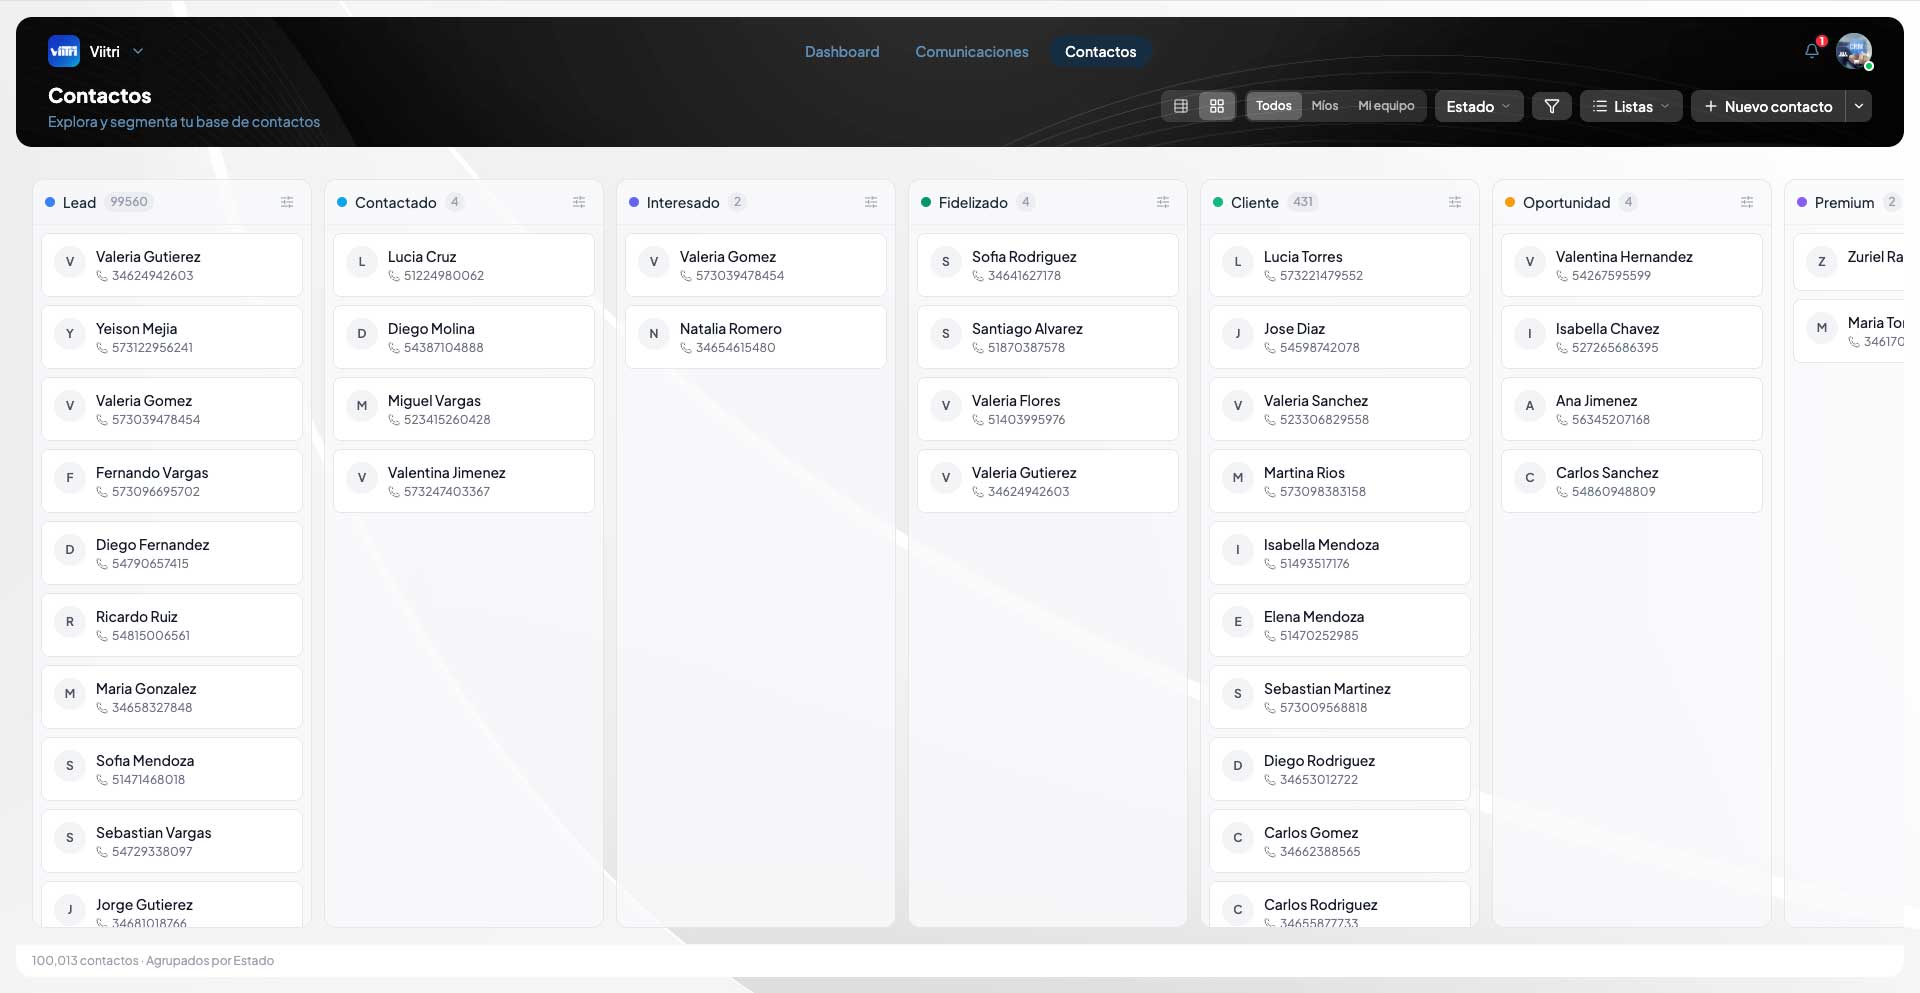The height and width of the screenshot is (993, 1920).
Task: Open Martina Rios contact card
Action: (x=1340, y=481)
